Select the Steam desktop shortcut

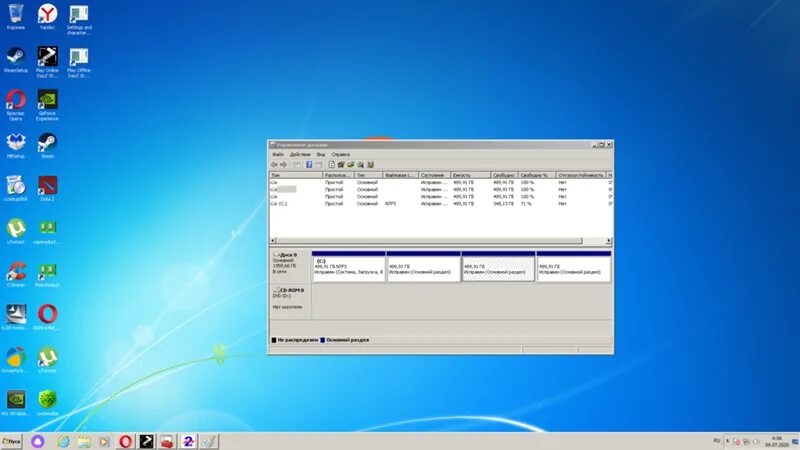[47, 145]
